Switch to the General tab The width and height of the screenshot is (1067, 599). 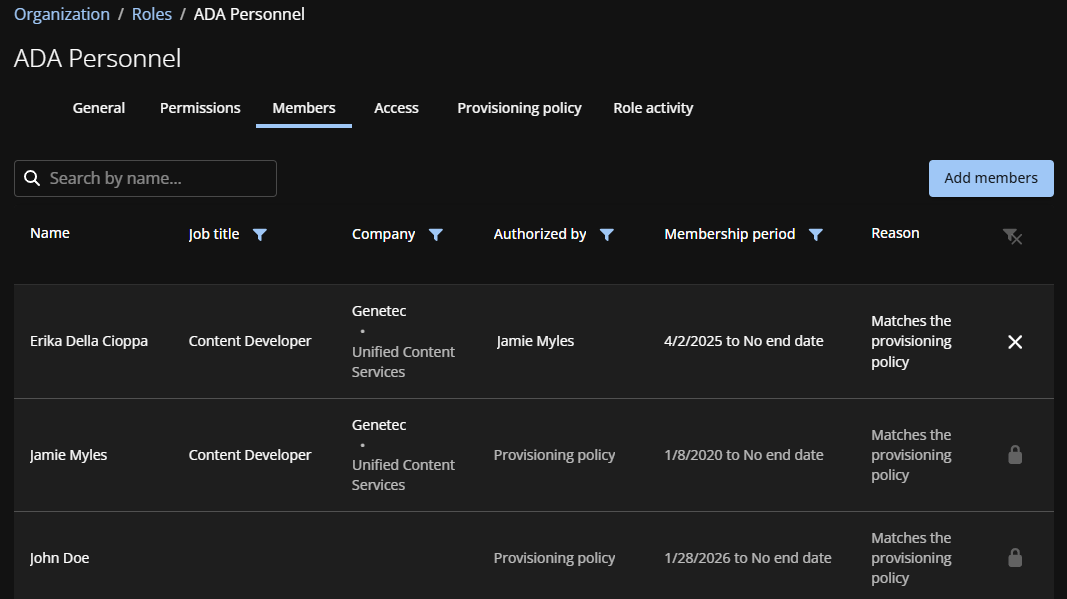coord(99,108)
